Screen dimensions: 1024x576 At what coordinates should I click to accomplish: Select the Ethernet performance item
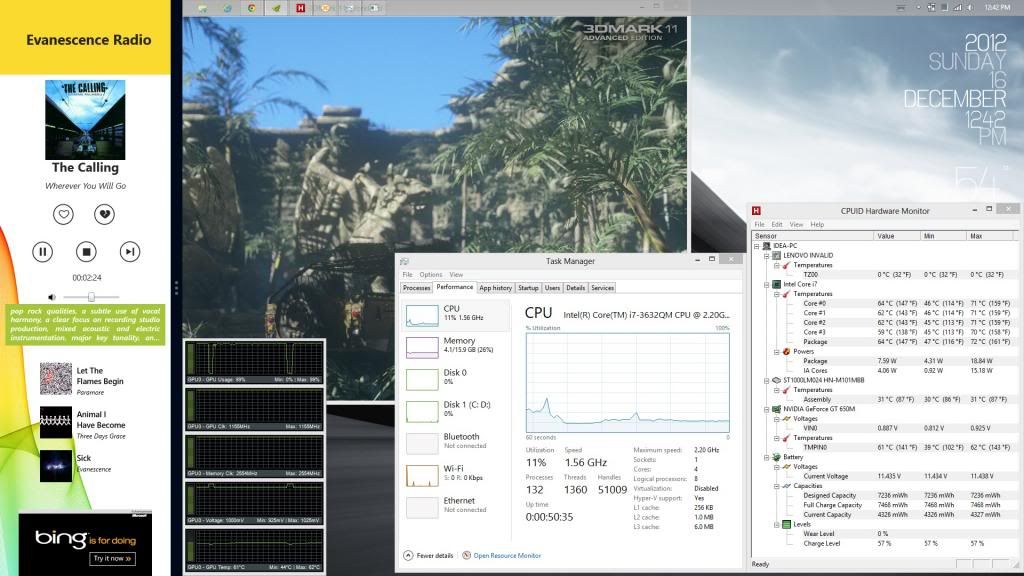456,507
